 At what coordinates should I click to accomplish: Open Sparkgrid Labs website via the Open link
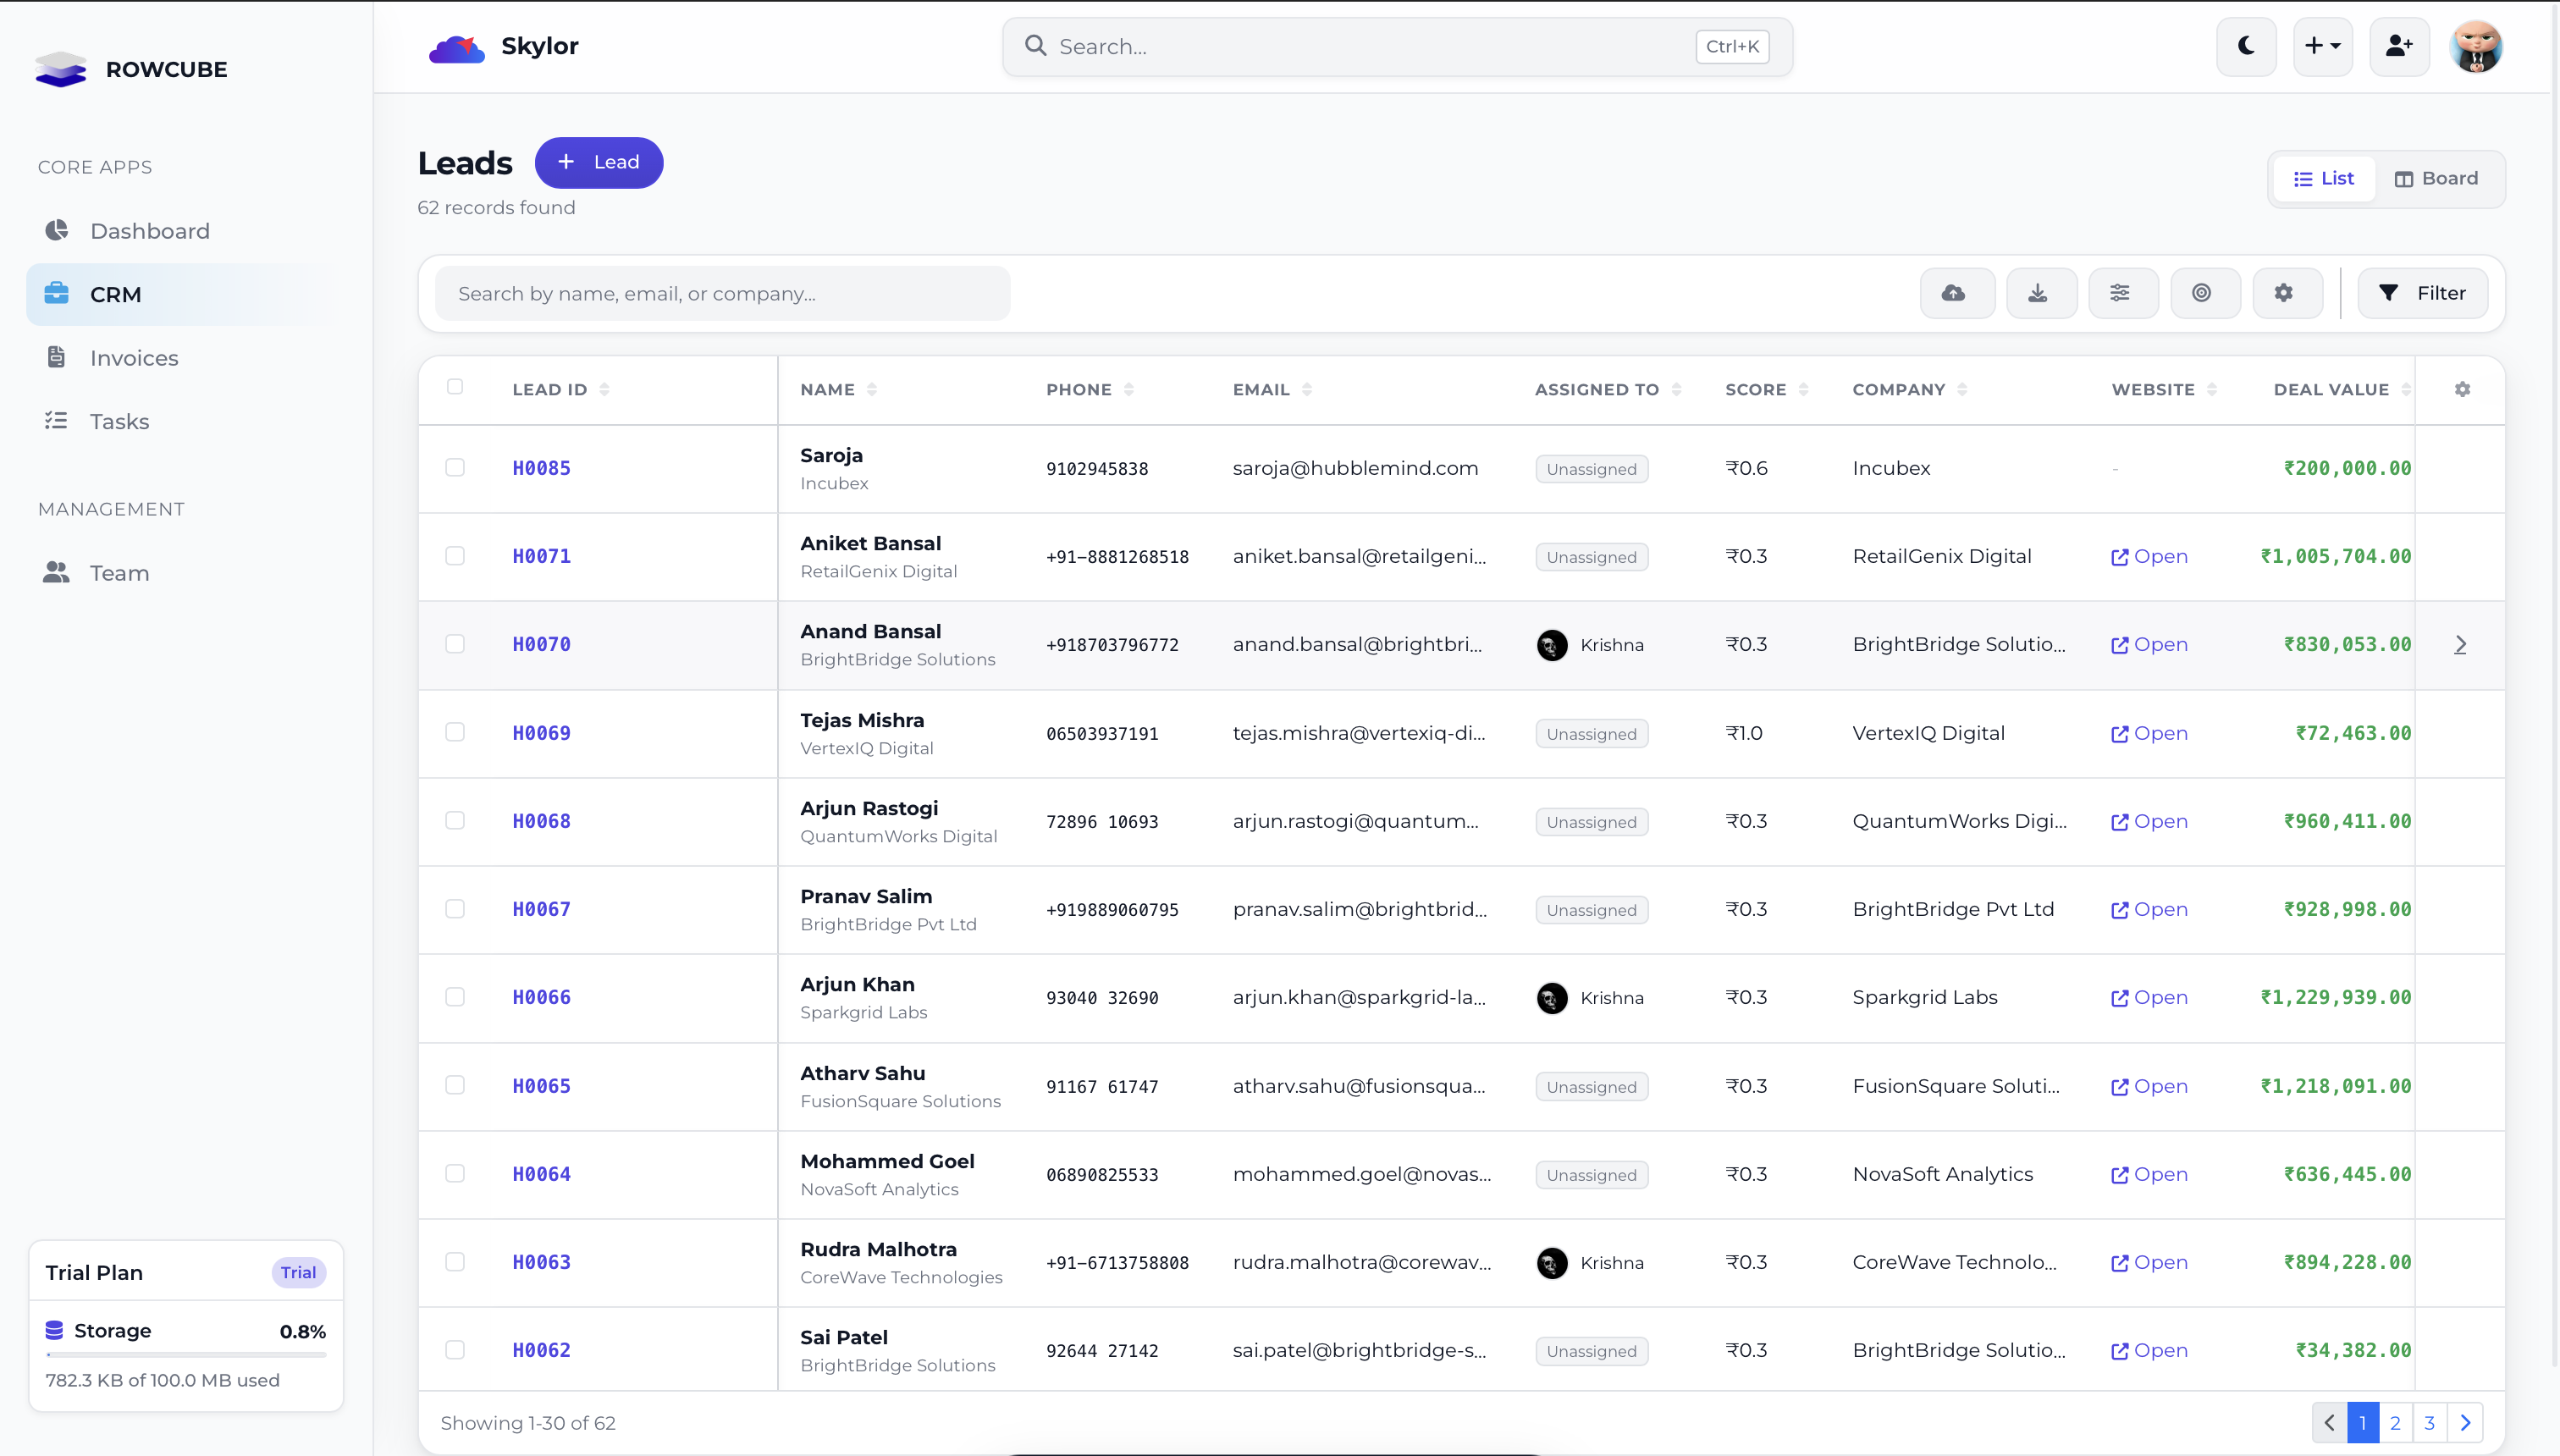[x=2149, y=997]
